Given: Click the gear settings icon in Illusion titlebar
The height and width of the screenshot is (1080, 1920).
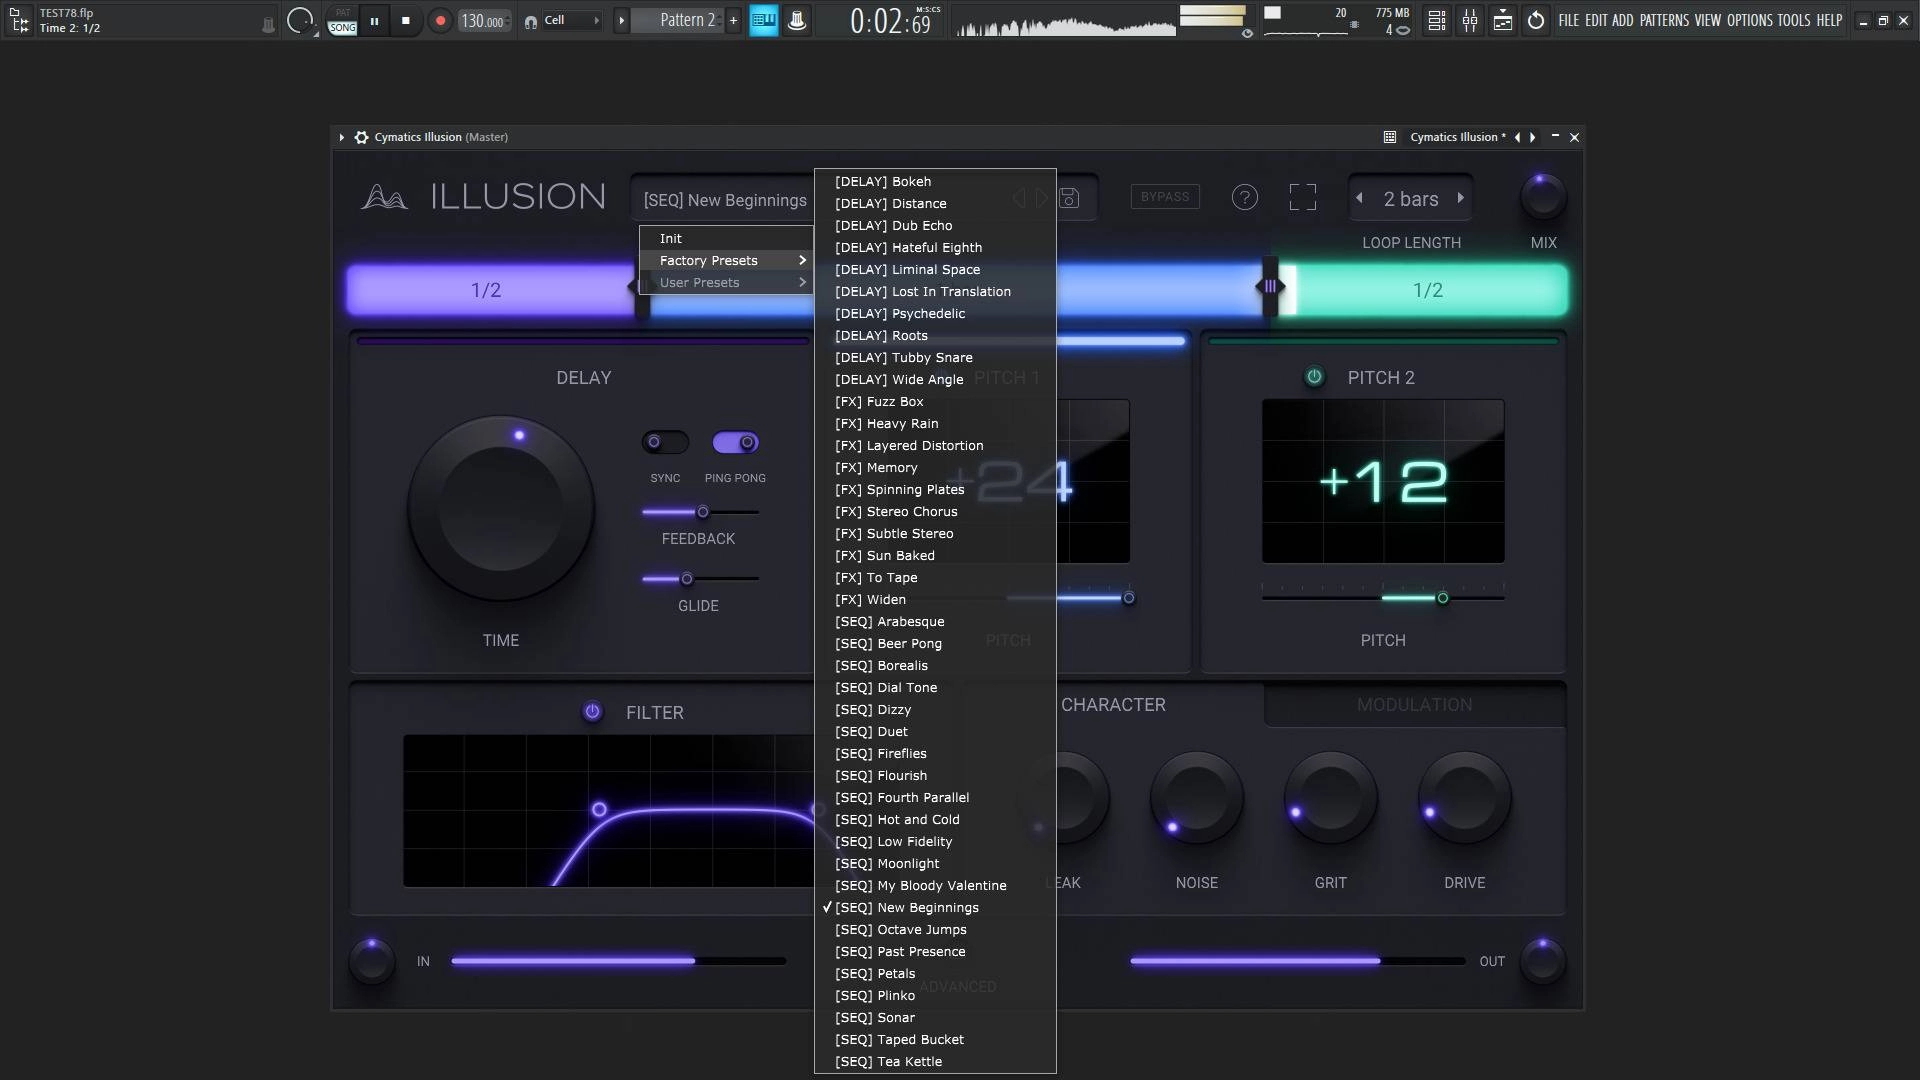Looking at the screenshot, I should 361,137.
